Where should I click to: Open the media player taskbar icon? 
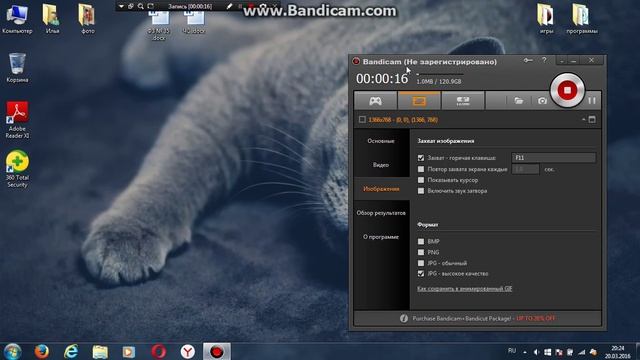pyautogui.click(x=129, y=351)
